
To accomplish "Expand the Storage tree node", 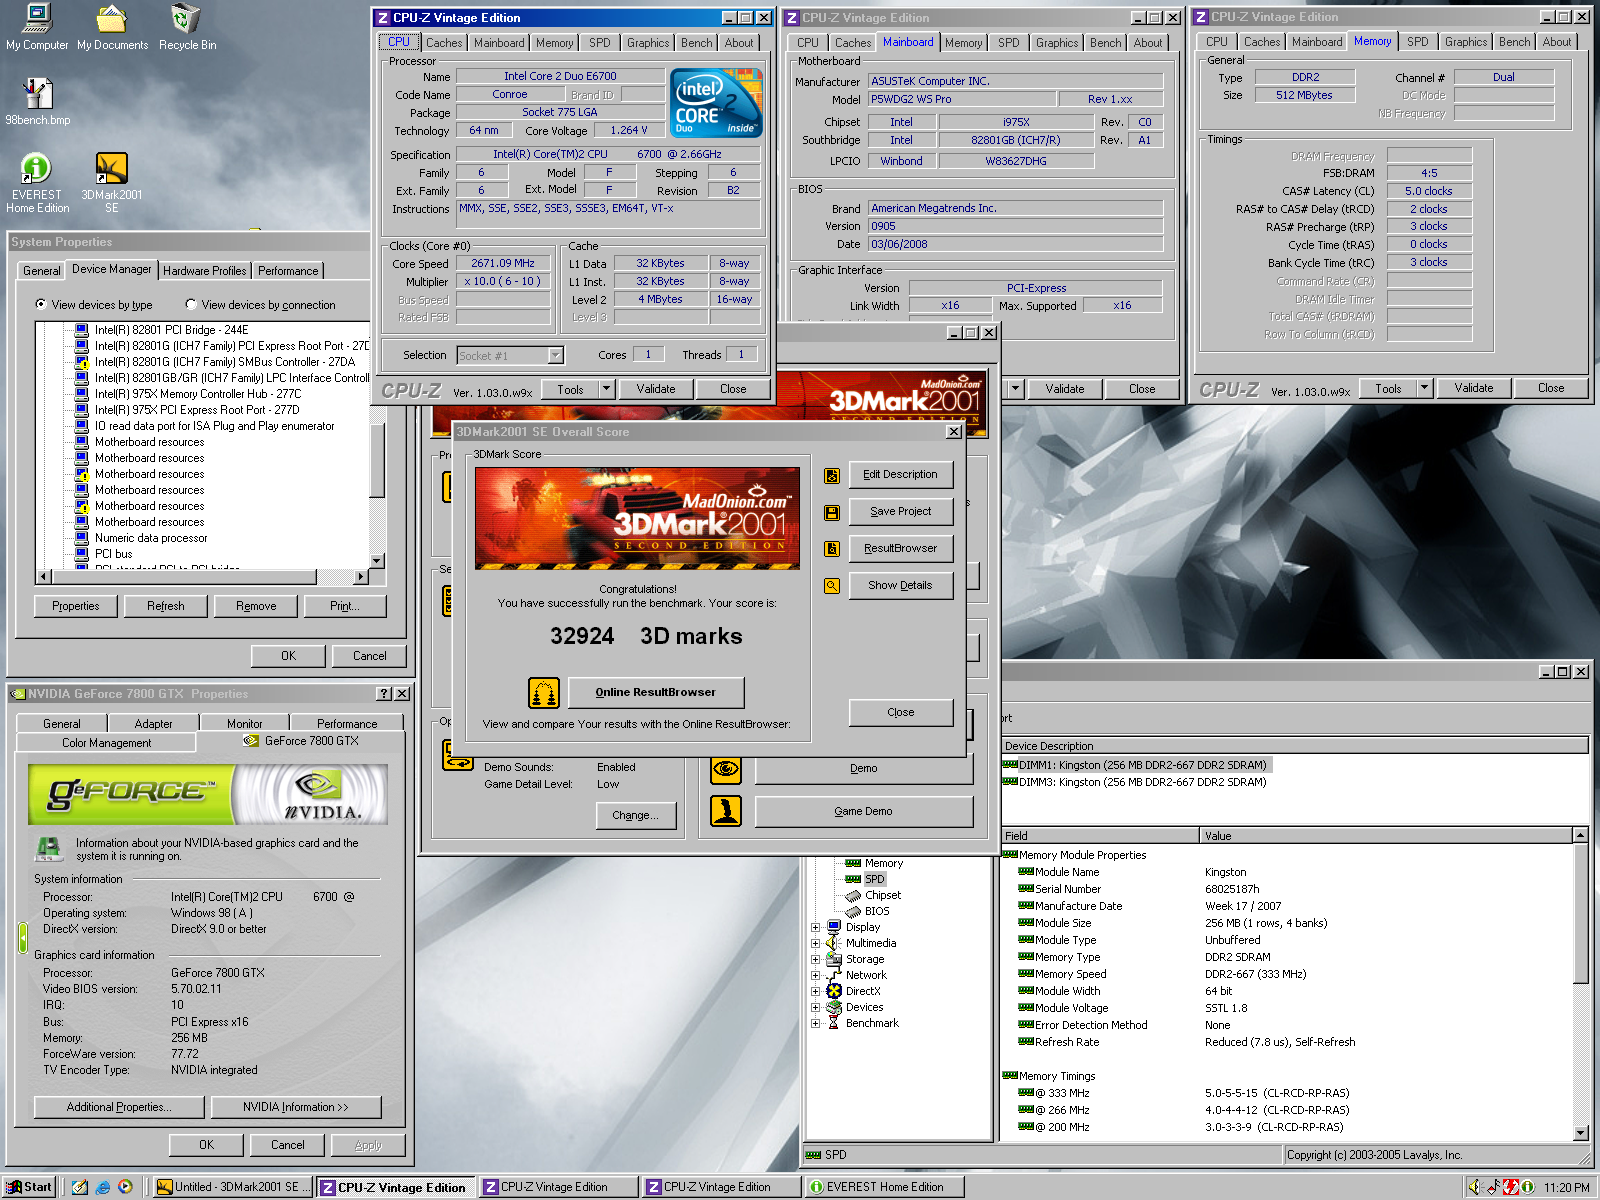I will point(815,959).
